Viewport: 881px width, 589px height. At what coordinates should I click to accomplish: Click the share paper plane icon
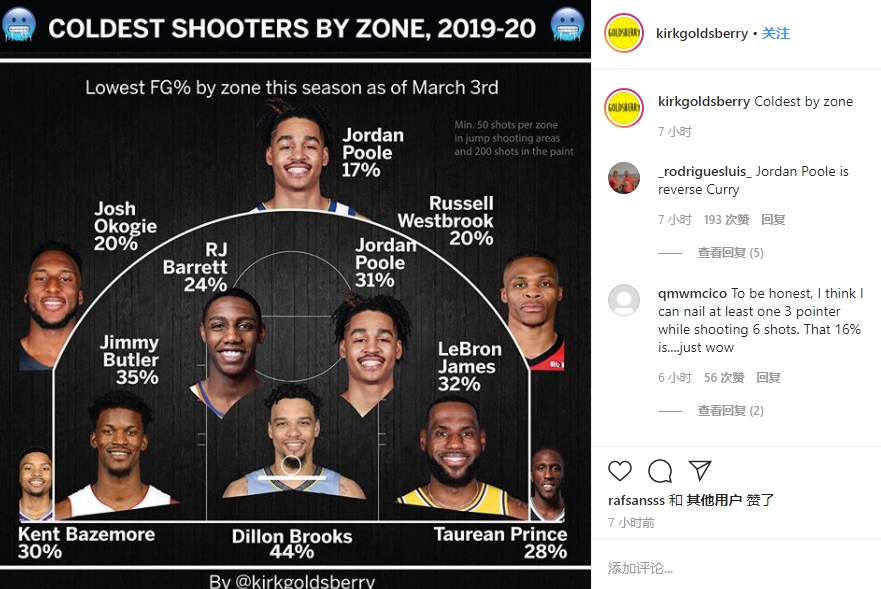(x=700, y=471)
